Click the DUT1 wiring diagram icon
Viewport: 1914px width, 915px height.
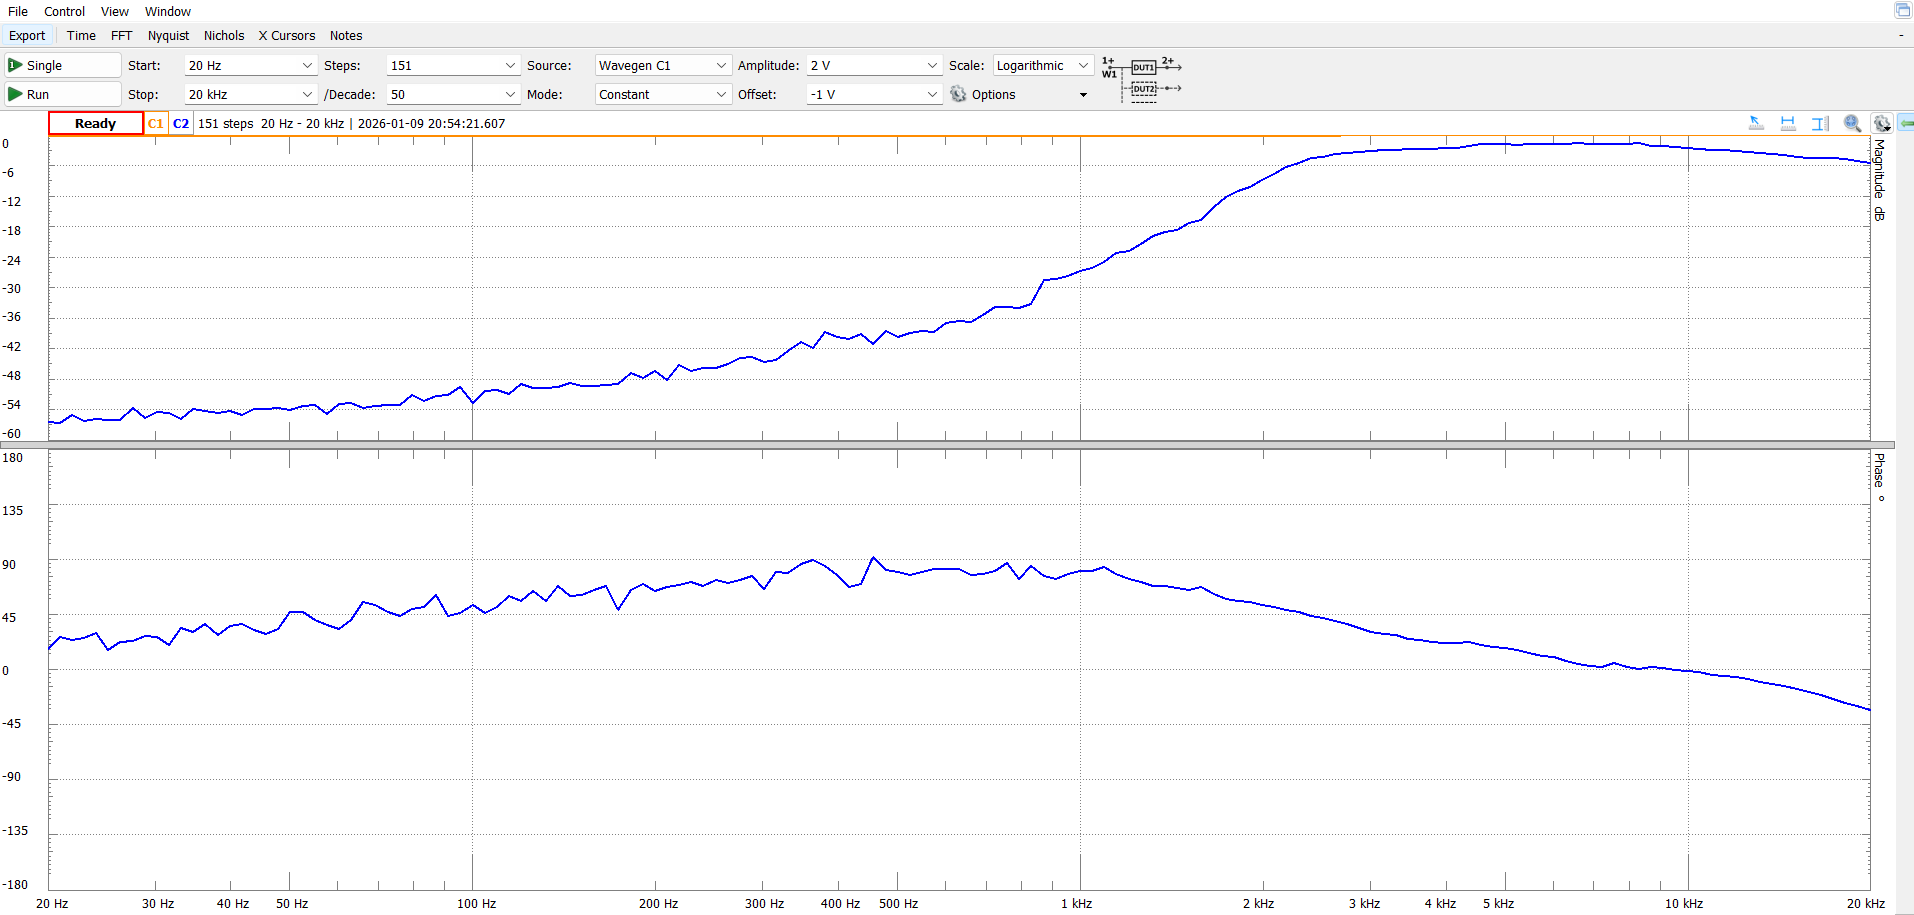1143,67
